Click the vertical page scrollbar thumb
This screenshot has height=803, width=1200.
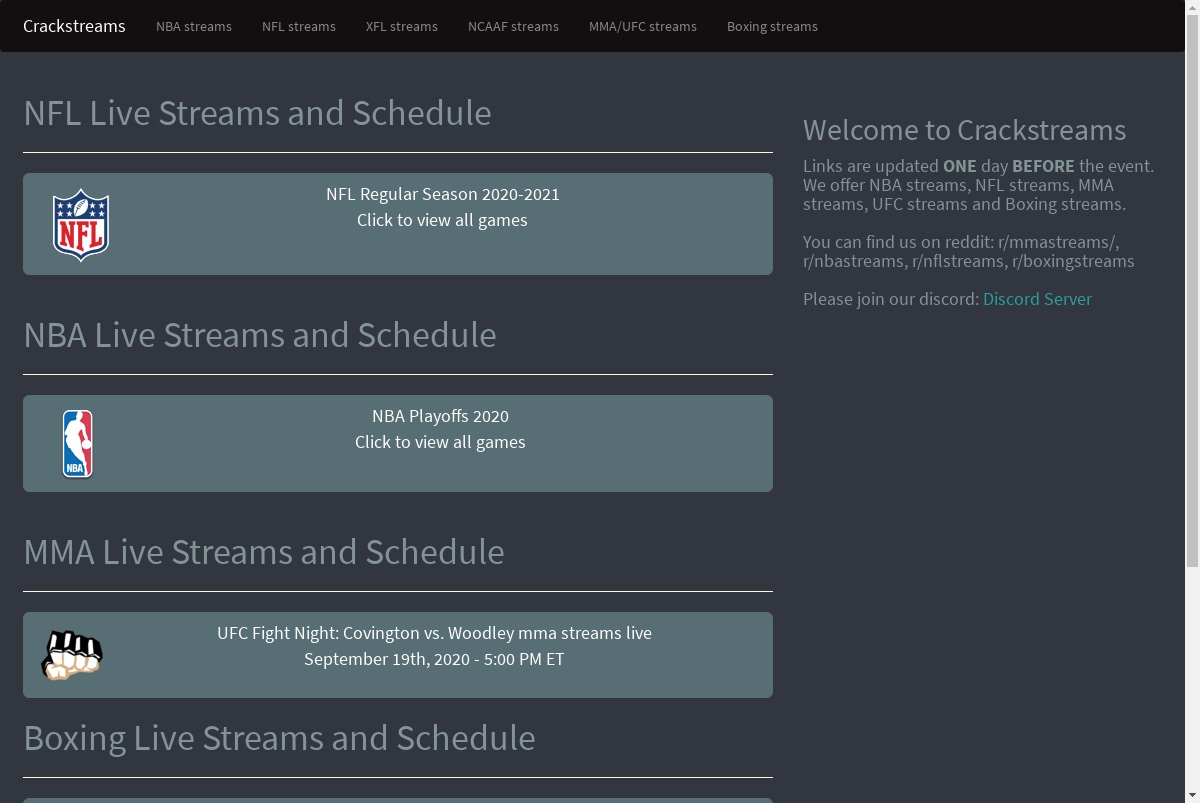tap(1192, 290)
